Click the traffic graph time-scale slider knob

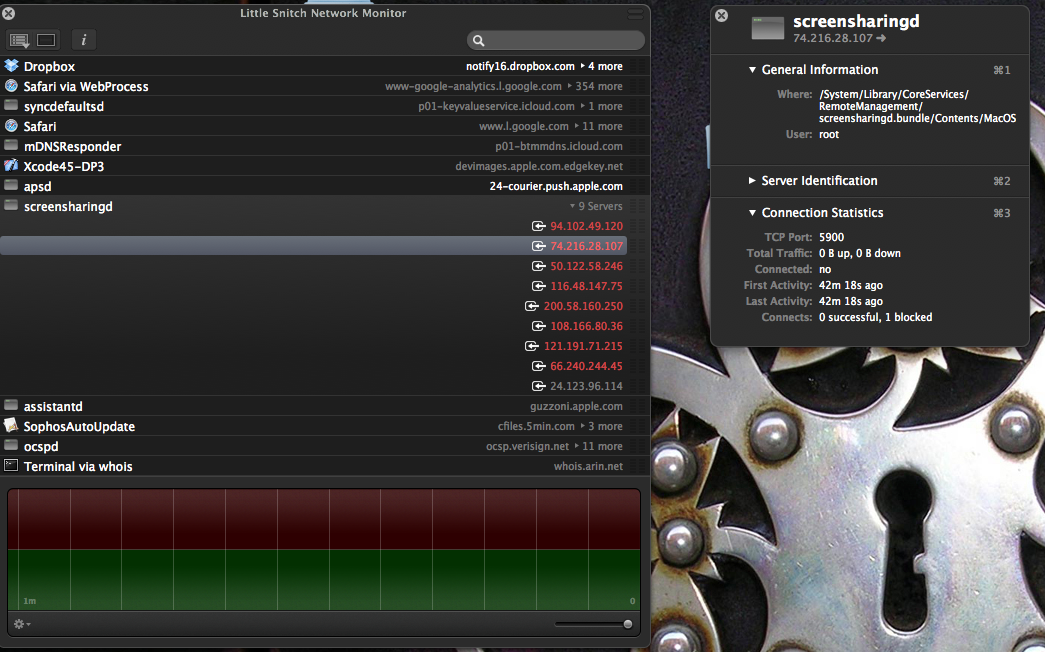click(627, 624)
